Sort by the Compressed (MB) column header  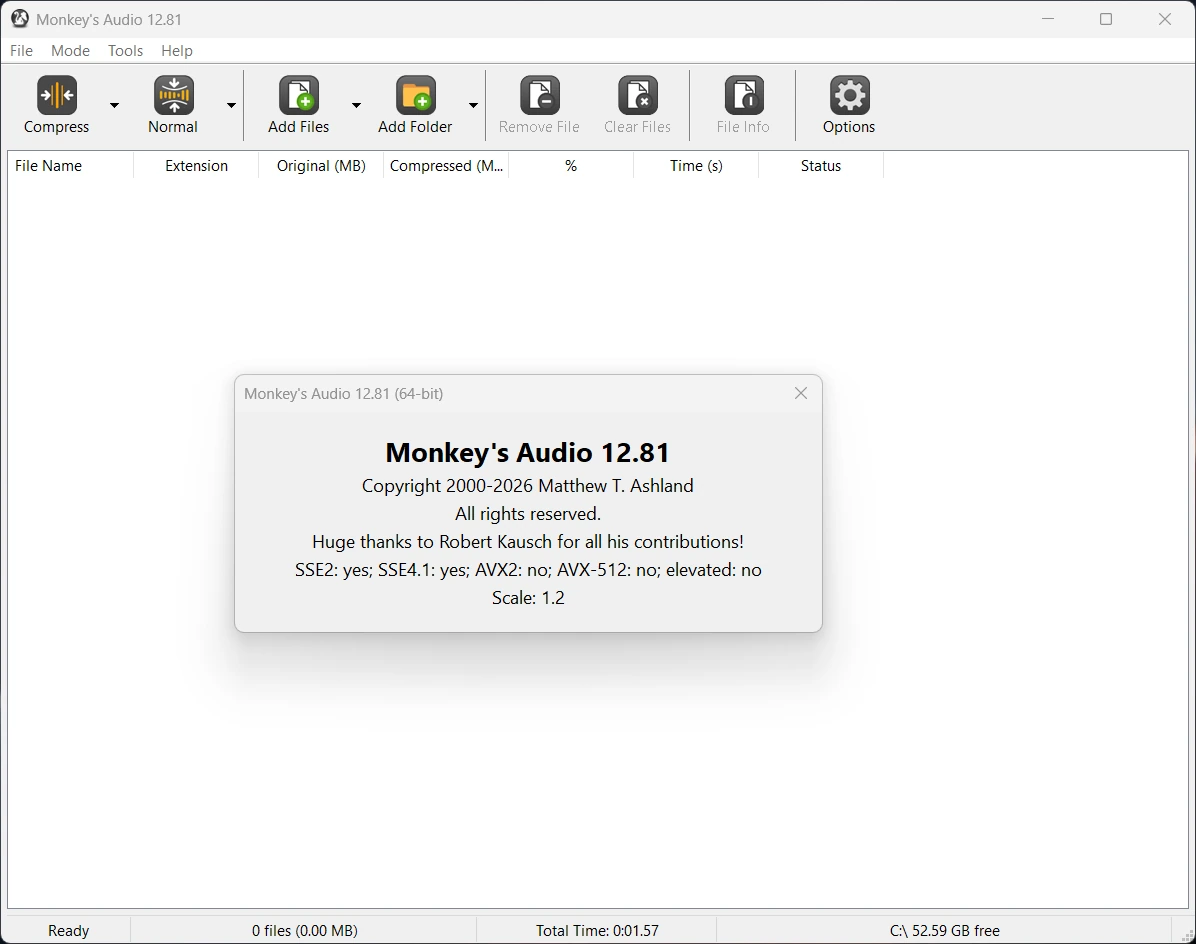tap(446, 165)
